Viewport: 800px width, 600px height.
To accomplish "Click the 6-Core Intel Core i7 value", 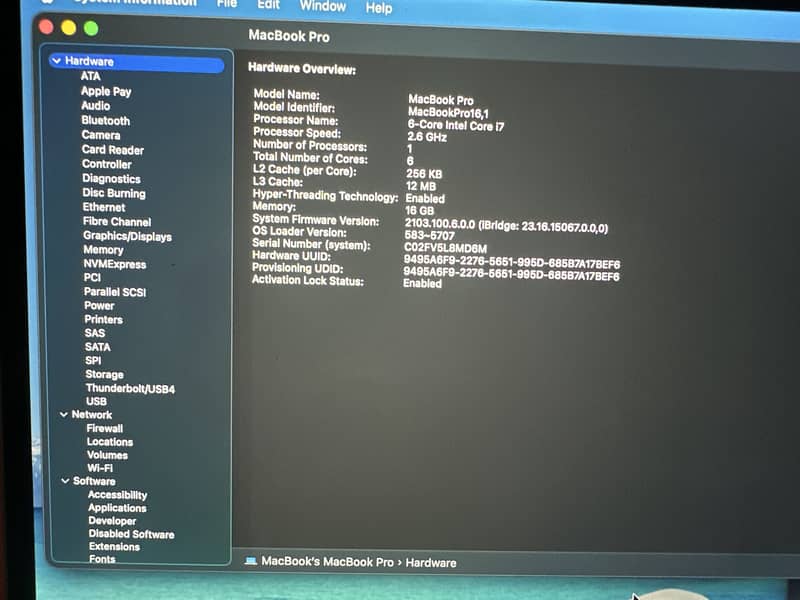I will point(455,125).
